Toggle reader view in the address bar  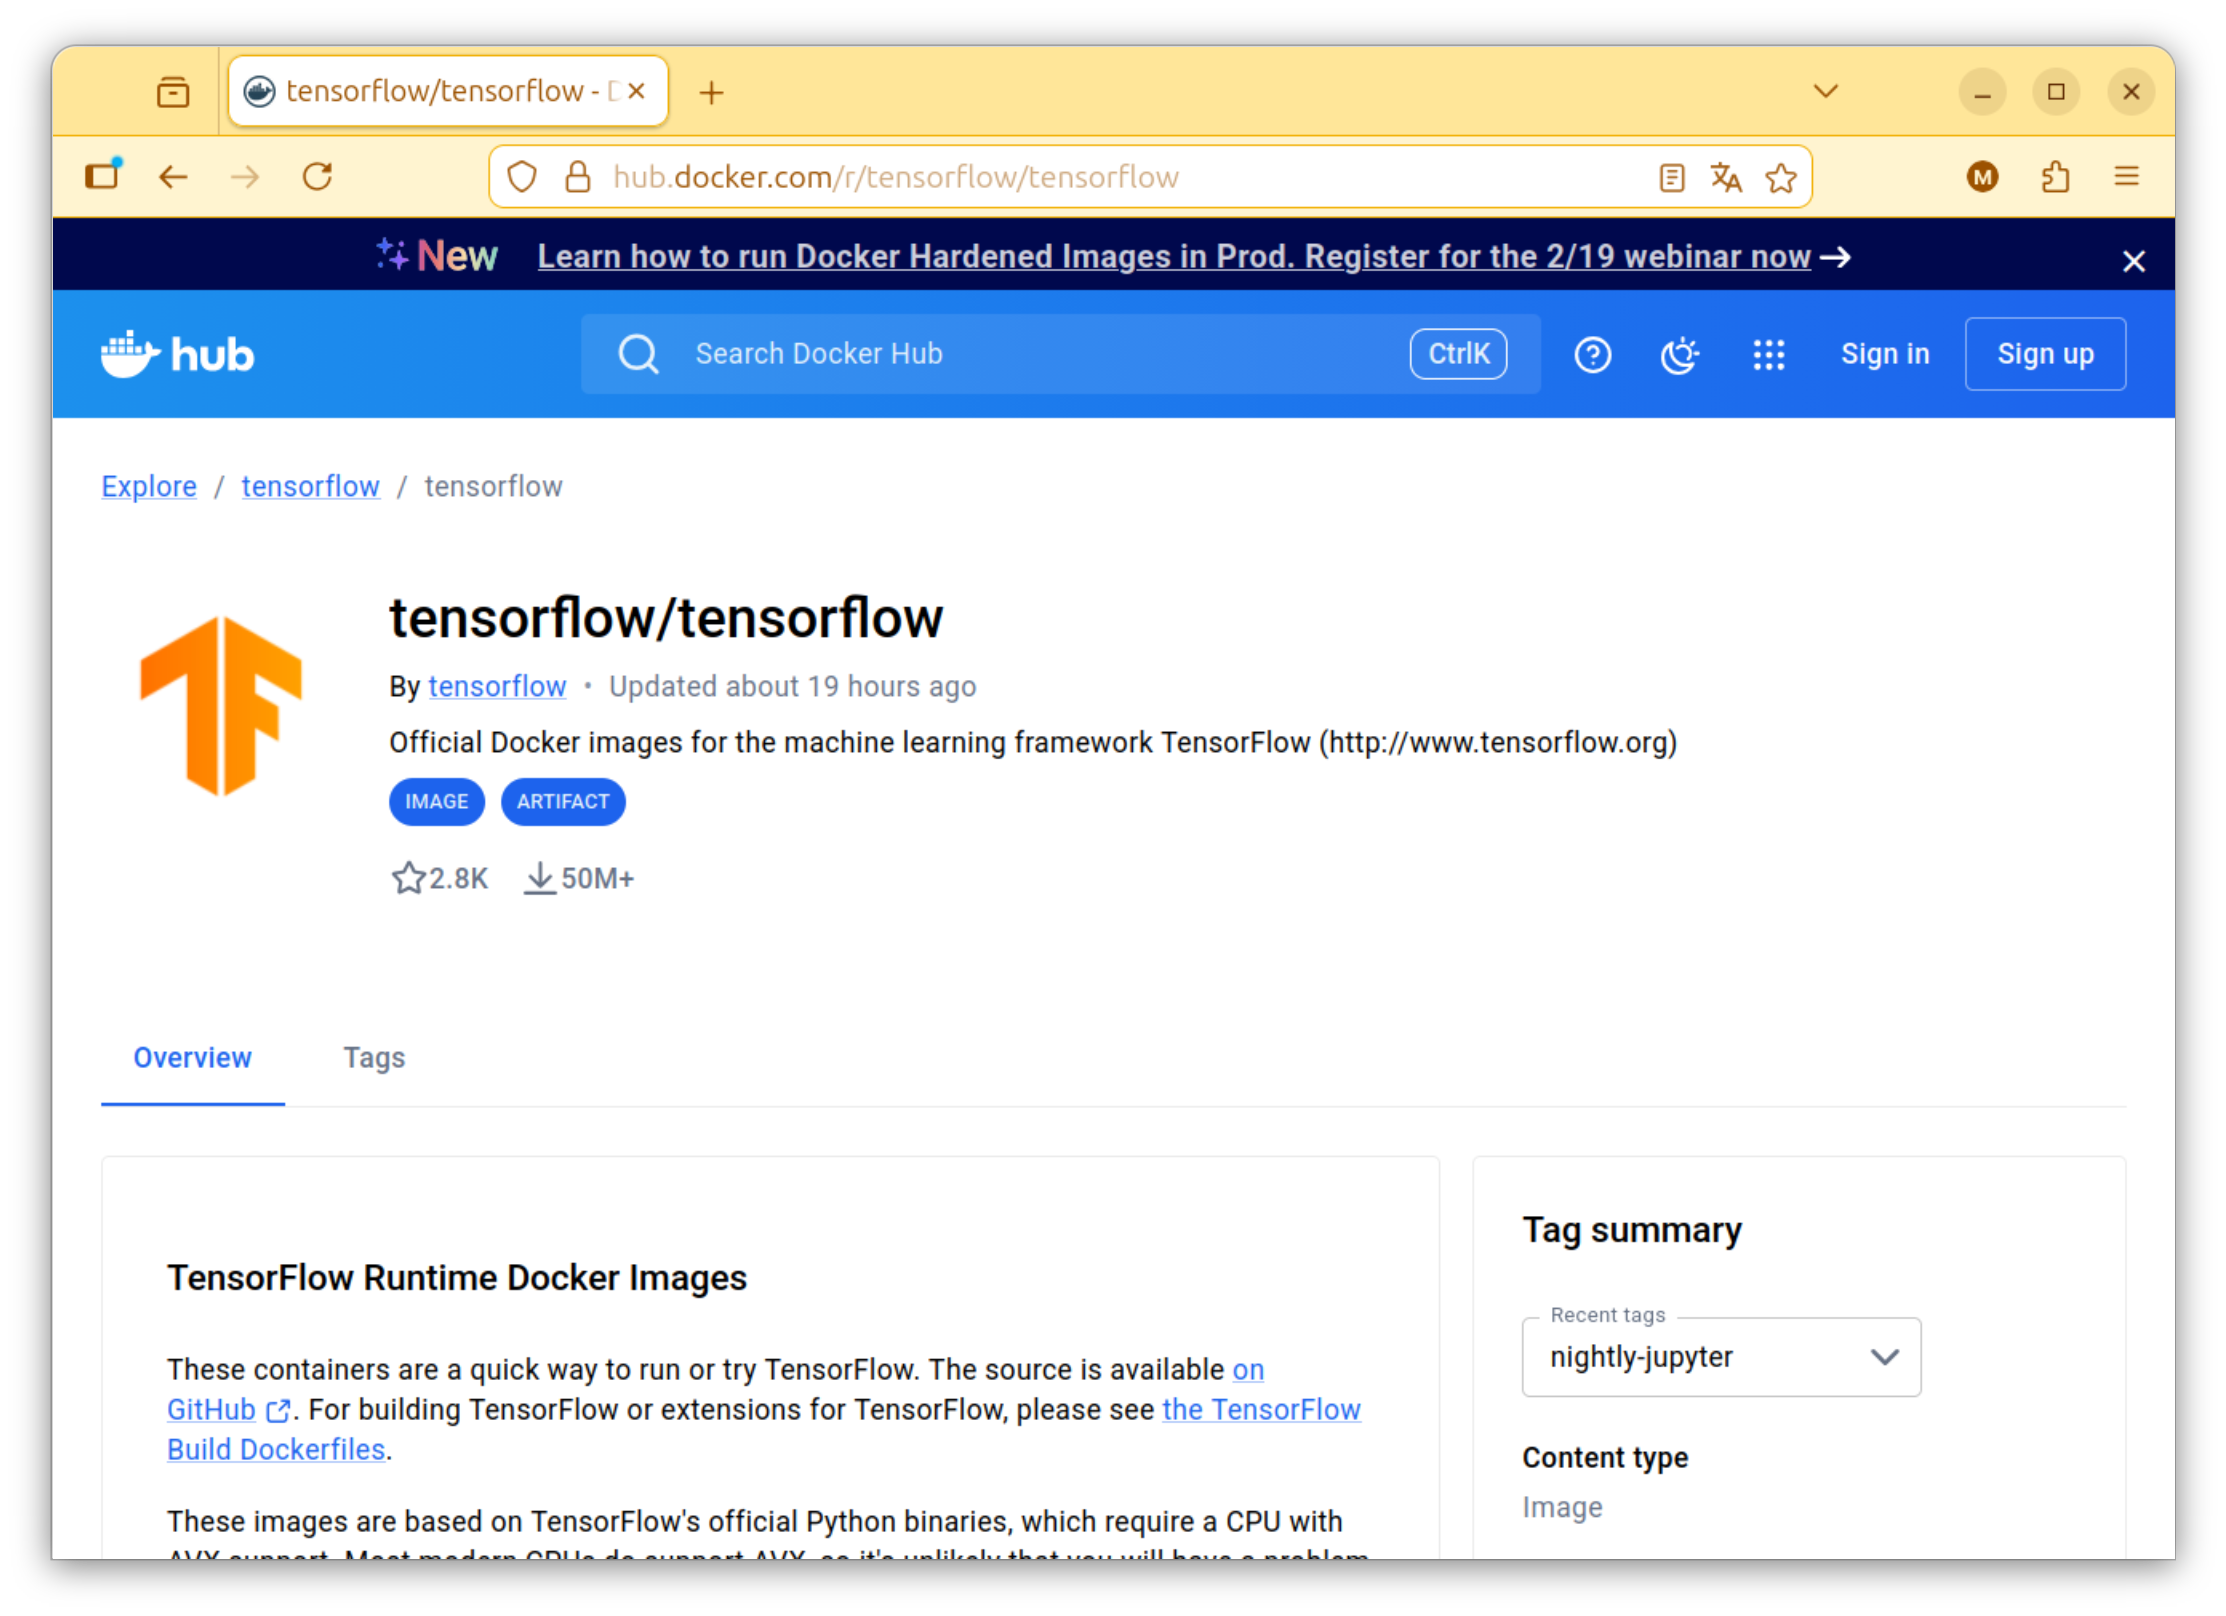point(1671,176)
